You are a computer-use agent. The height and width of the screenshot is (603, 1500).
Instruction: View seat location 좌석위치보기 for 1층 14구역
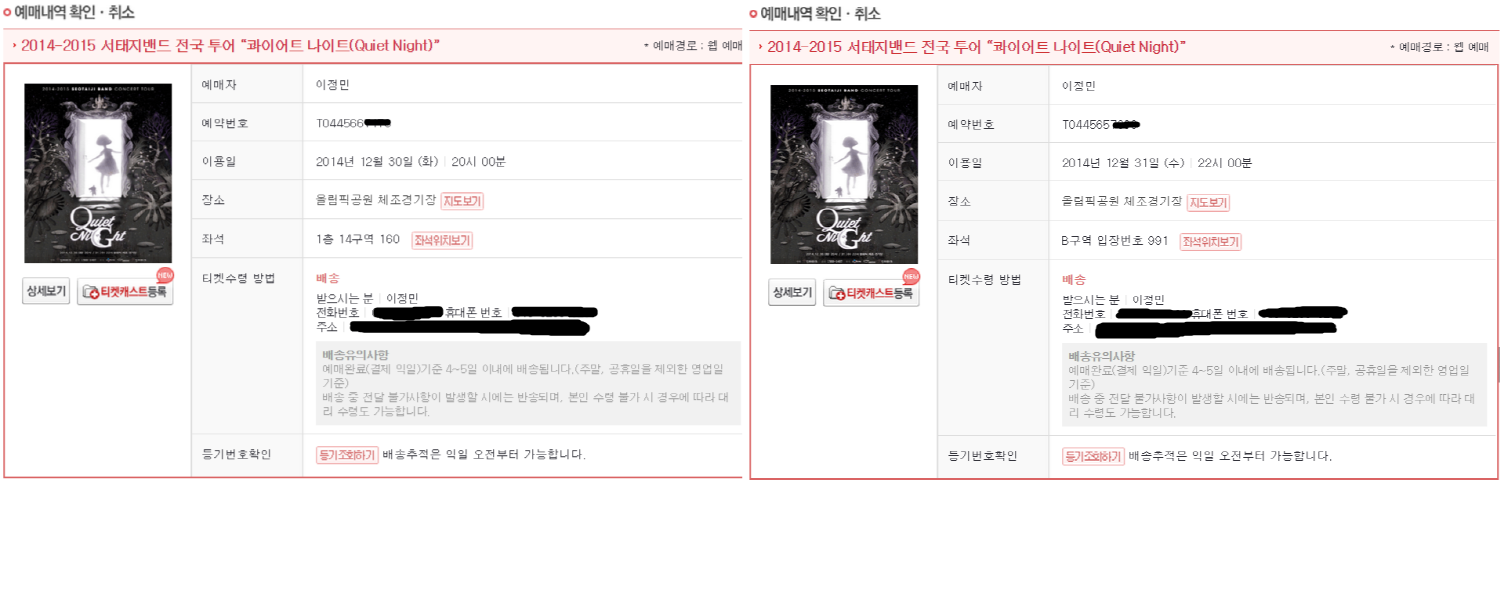tap(442, 240)
